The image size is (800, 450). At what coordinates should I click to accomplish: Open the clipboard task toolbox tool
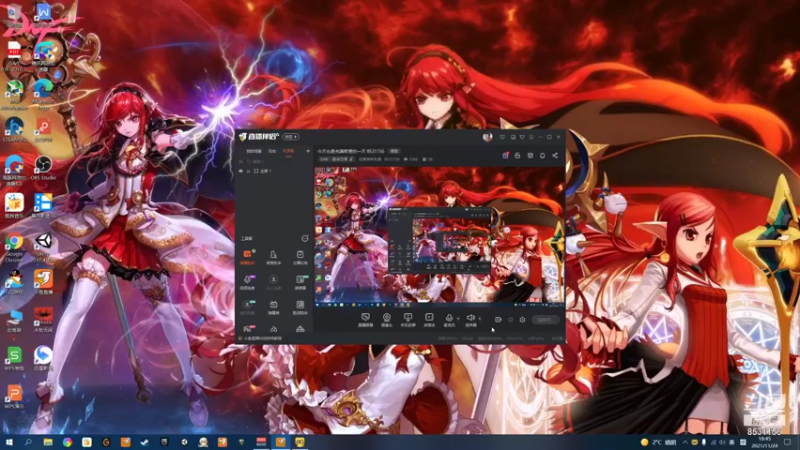pyautogui.click(x=300, y=257)
